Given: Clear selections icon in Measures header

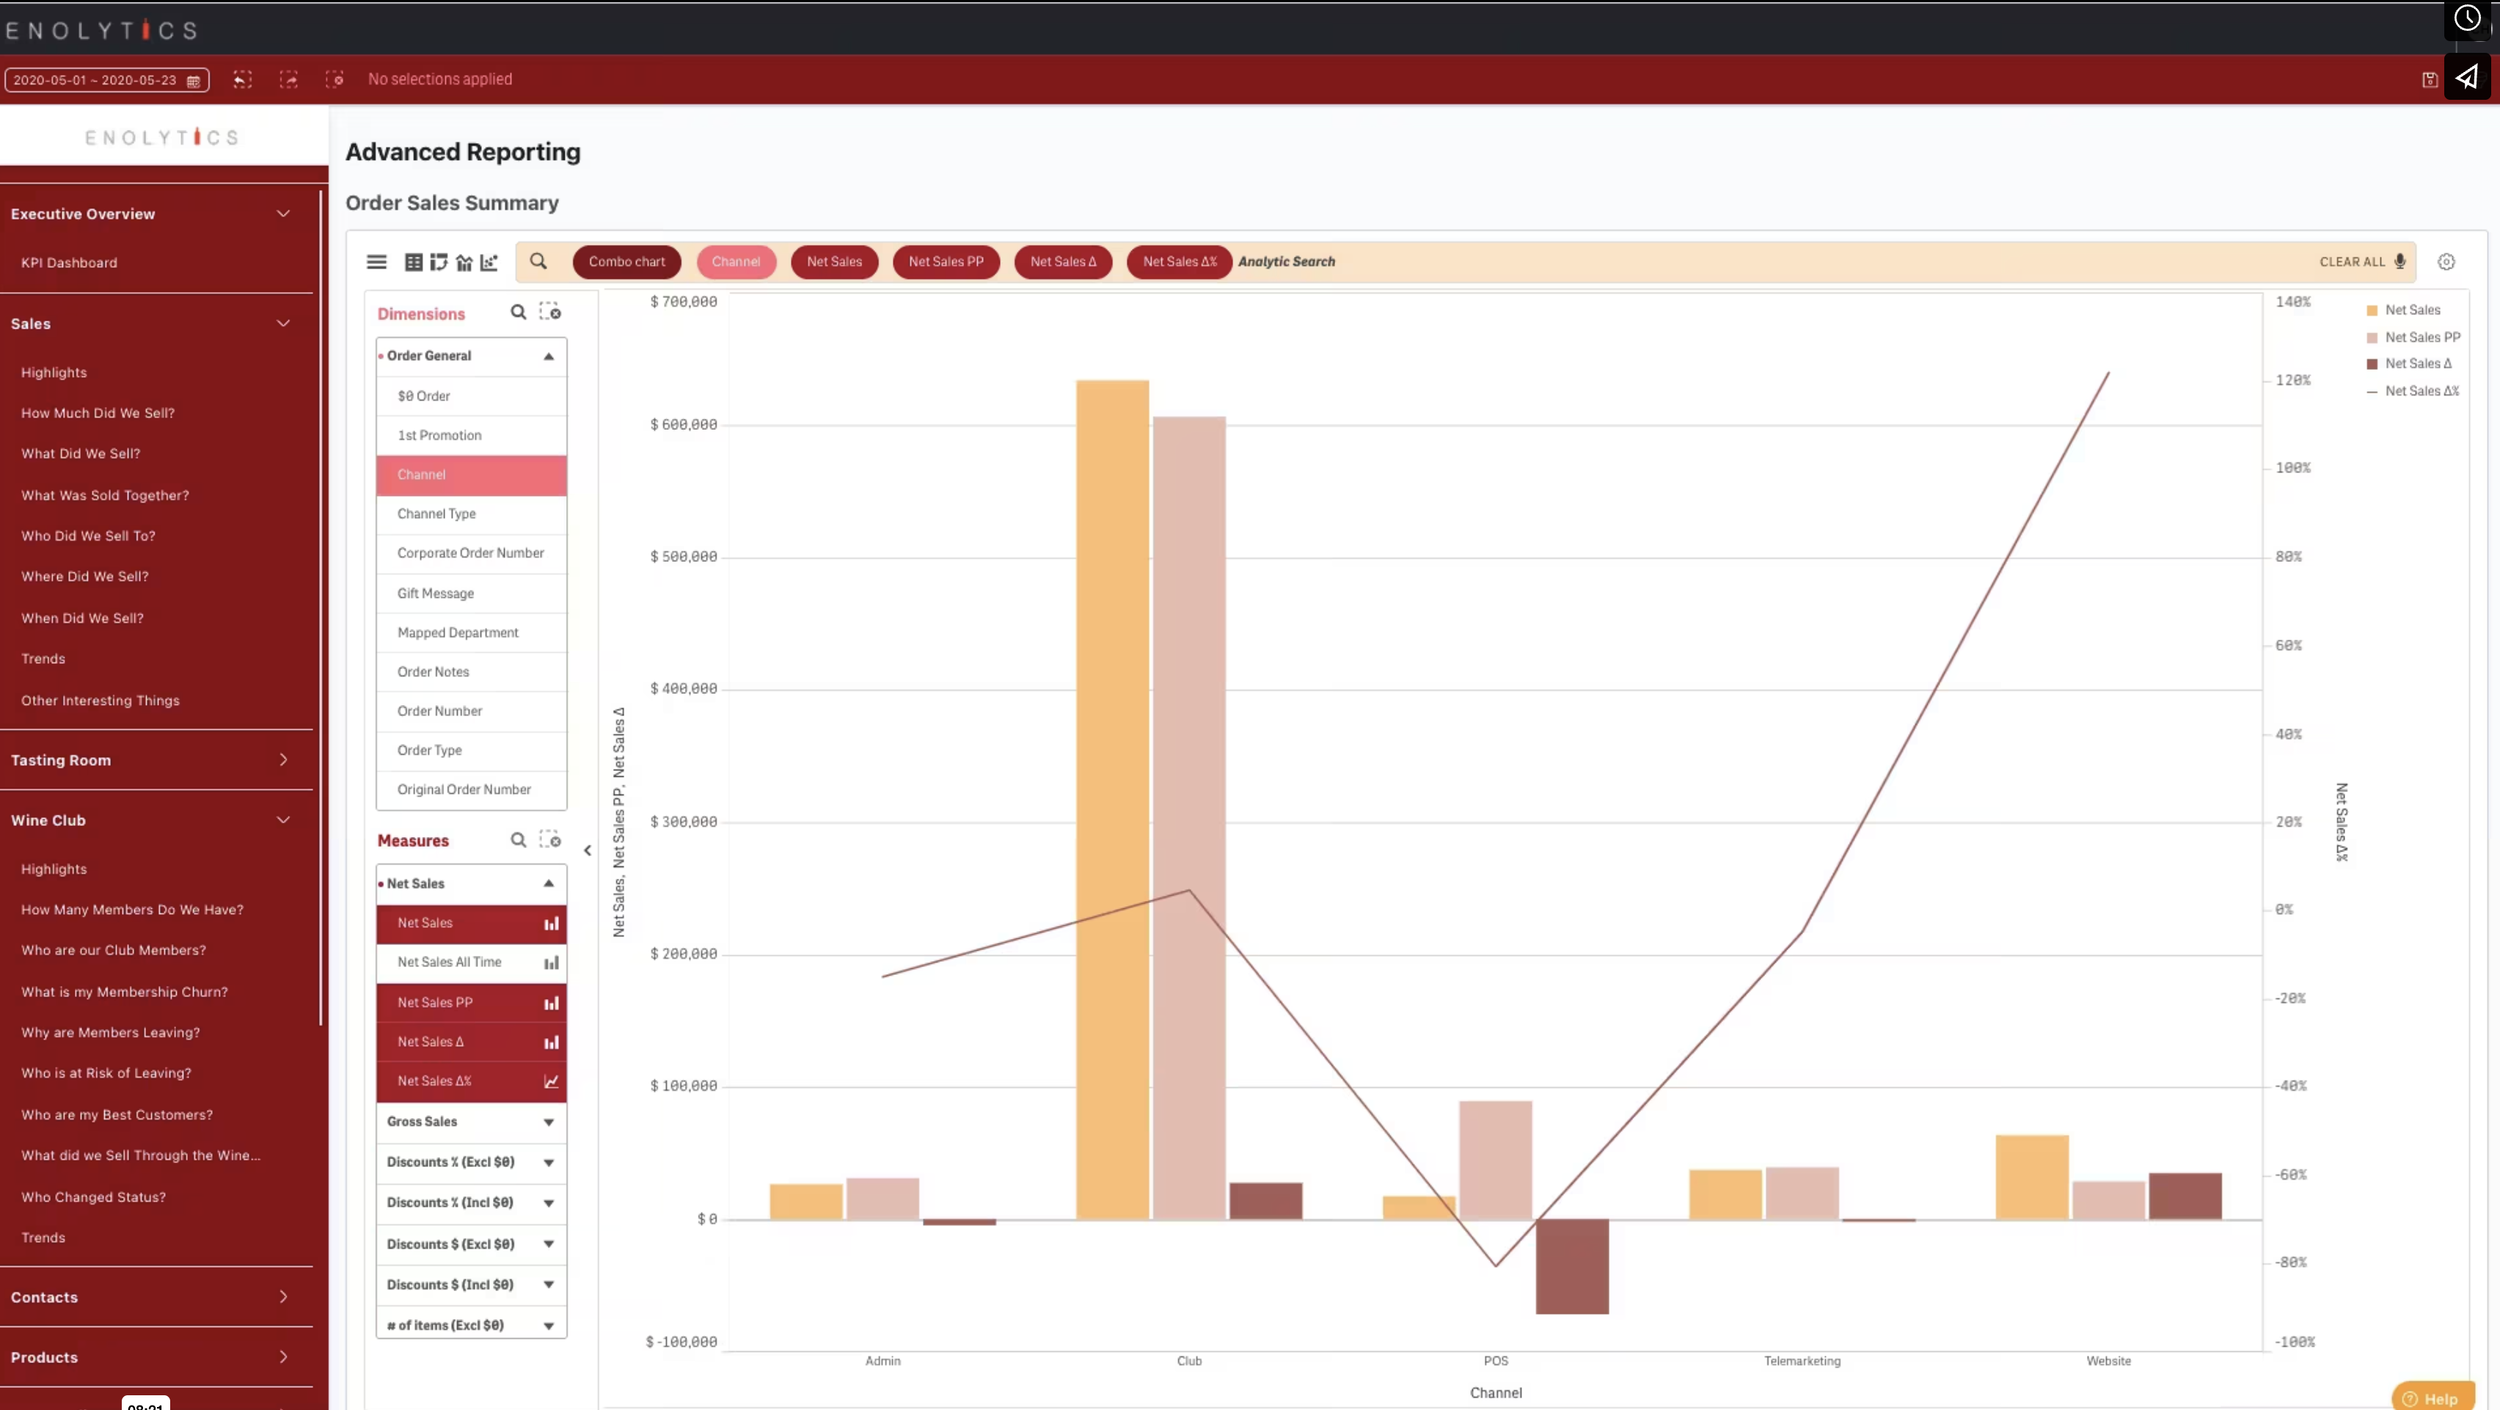Looking at the screenshot, I should click(x=550, y=840).
